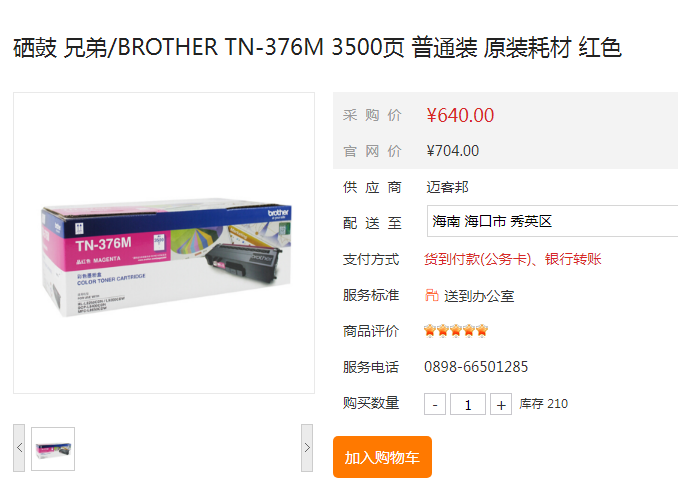Click the payment method text 货到付款(公务卡)、银行转账
This screenshot has width=678, height=492.
(x=513, y=259)
